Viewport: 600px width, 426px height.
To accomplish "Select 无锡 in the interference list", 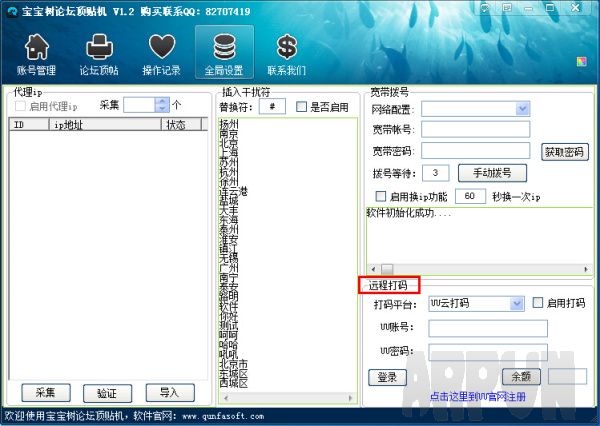I will click(x=229, y=258).
